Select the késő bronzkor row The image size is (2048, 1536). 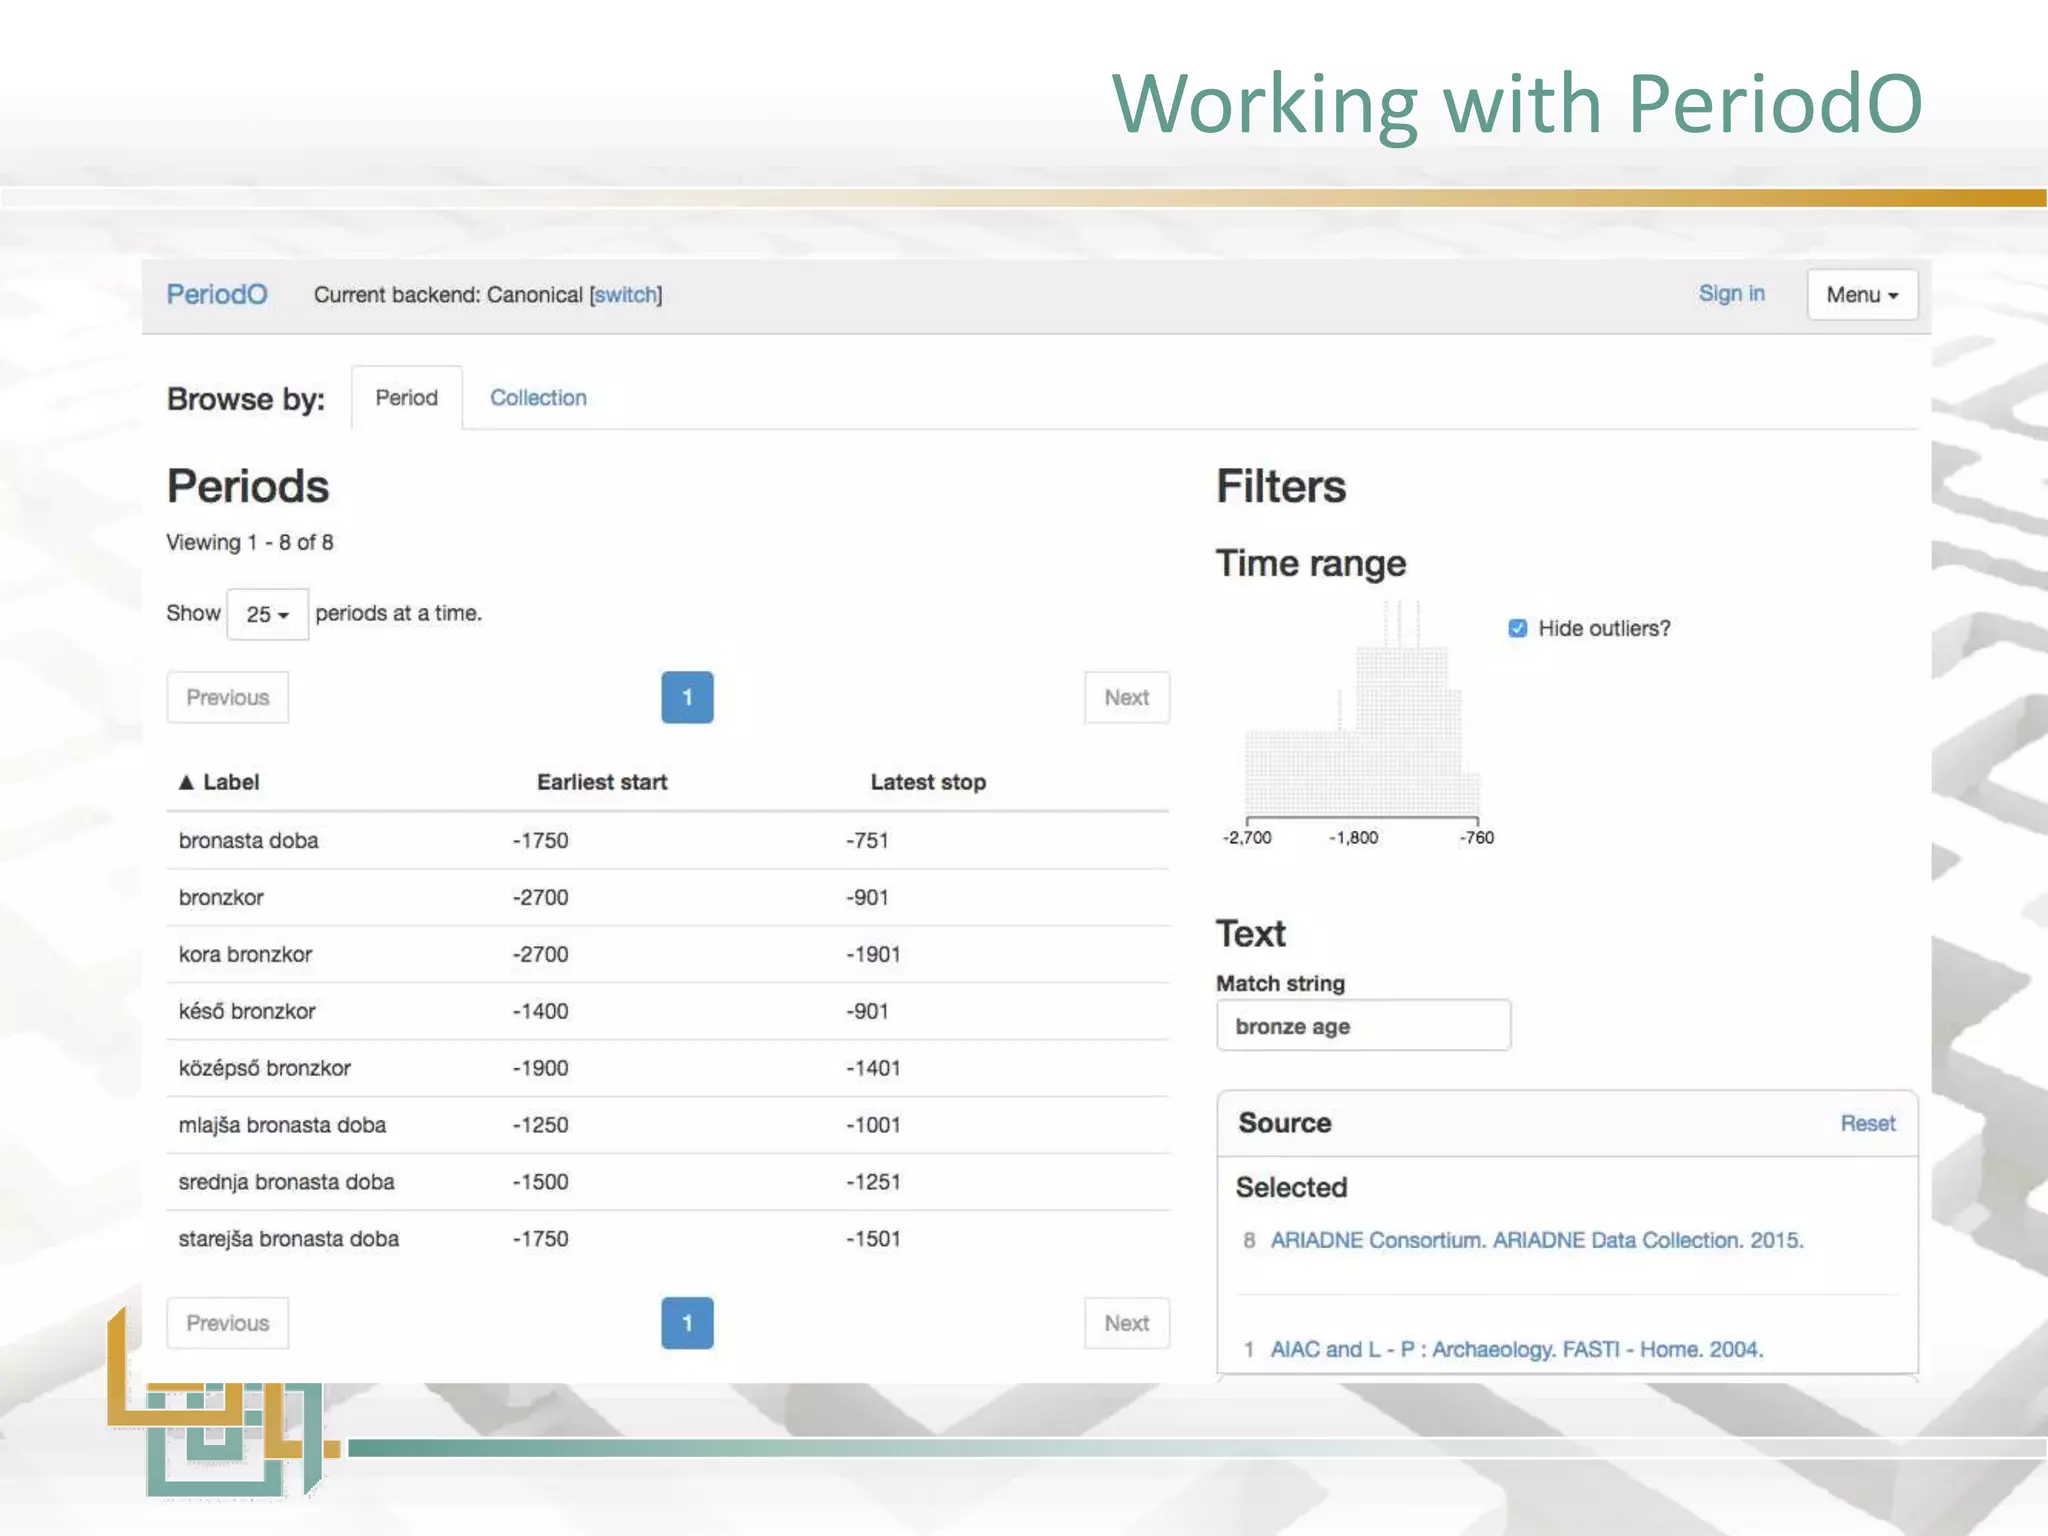[668, 1011]
